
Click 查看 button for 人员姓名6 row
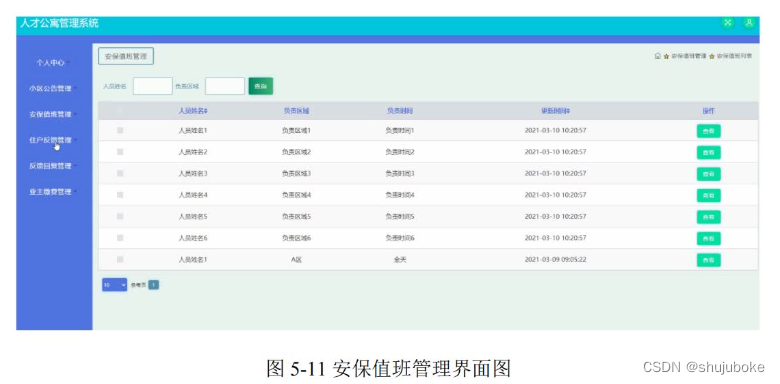point(708,238)
